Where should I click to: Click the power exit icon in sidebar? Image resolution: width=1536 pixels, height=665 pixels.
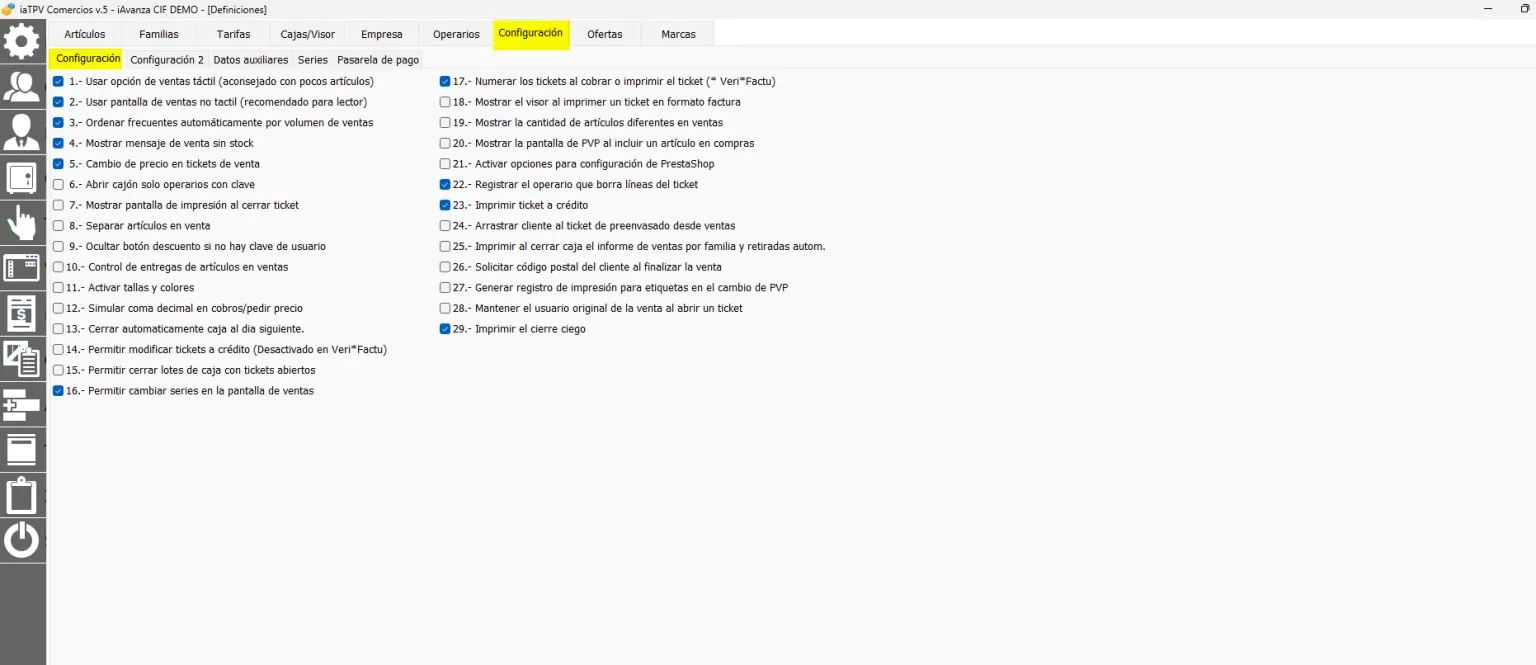tap(22, 540)
